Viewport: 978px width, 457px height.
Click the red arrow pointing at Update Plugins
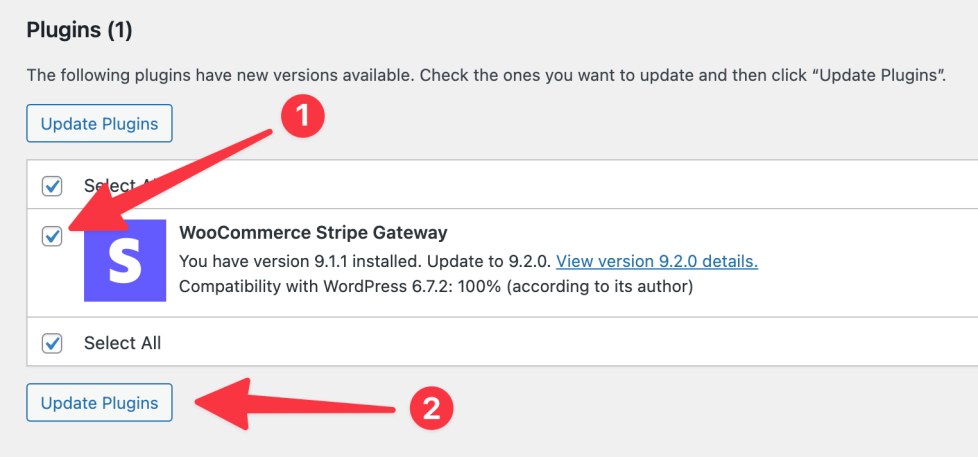click(300, 405)
